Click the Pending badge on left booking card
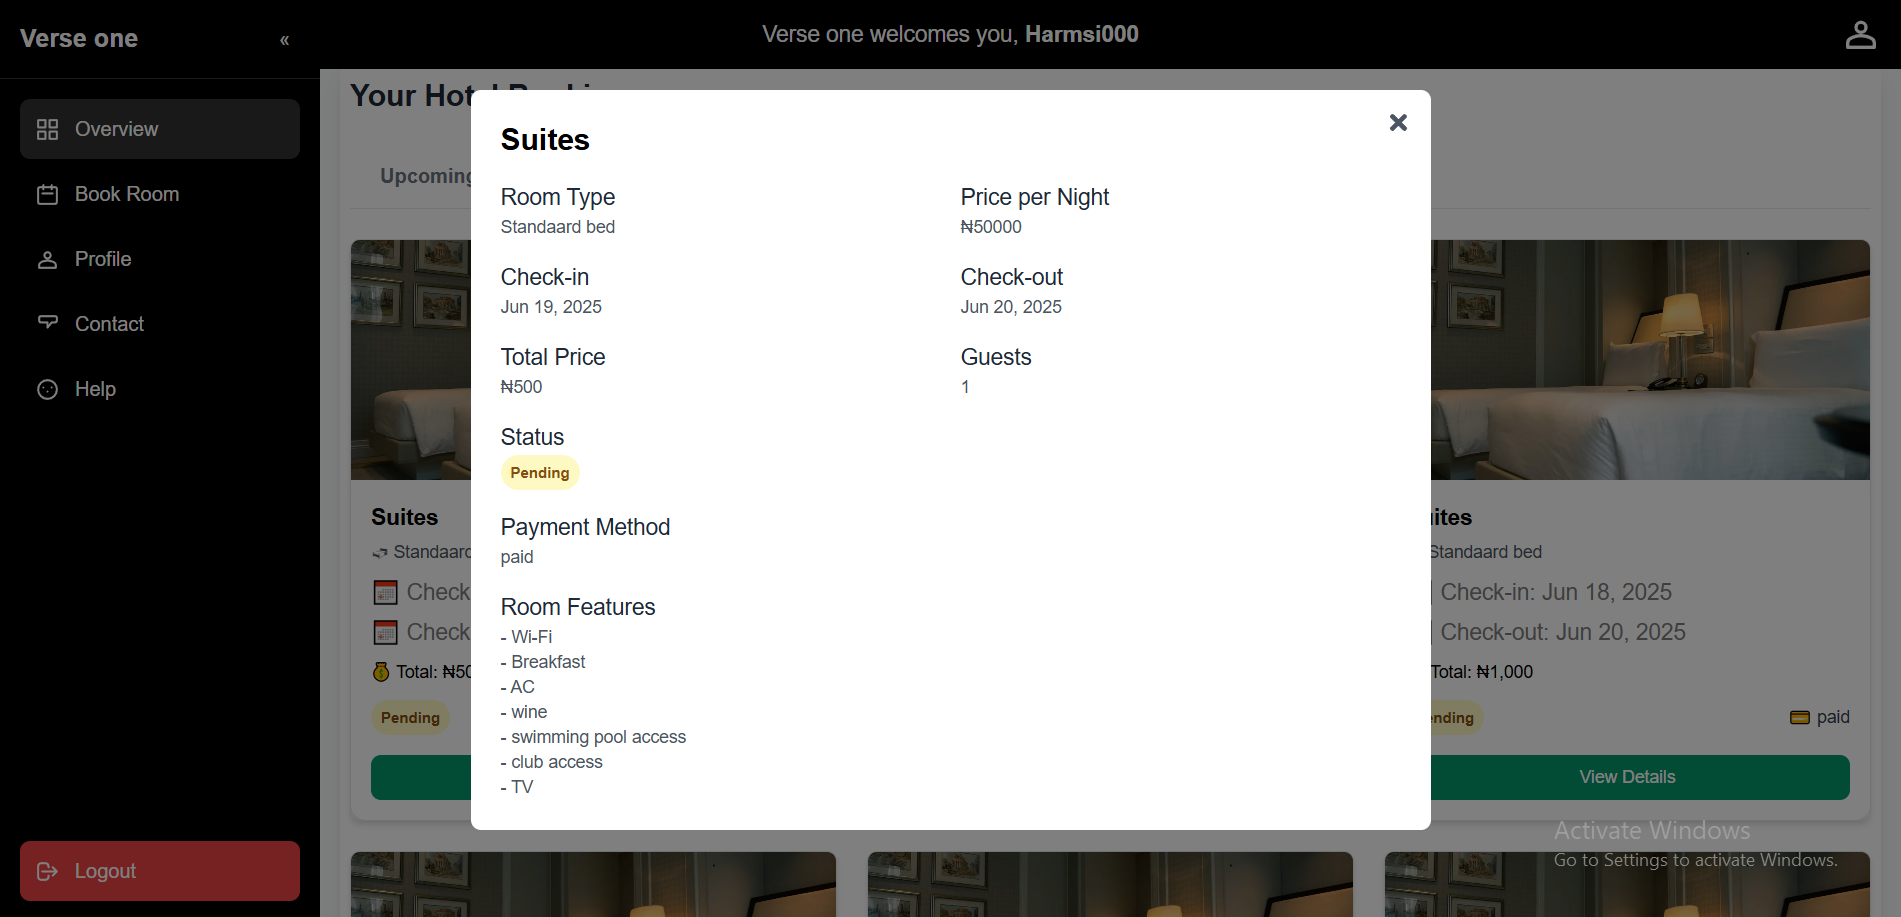Viewport: 1901px width, 917px height. 410,717
